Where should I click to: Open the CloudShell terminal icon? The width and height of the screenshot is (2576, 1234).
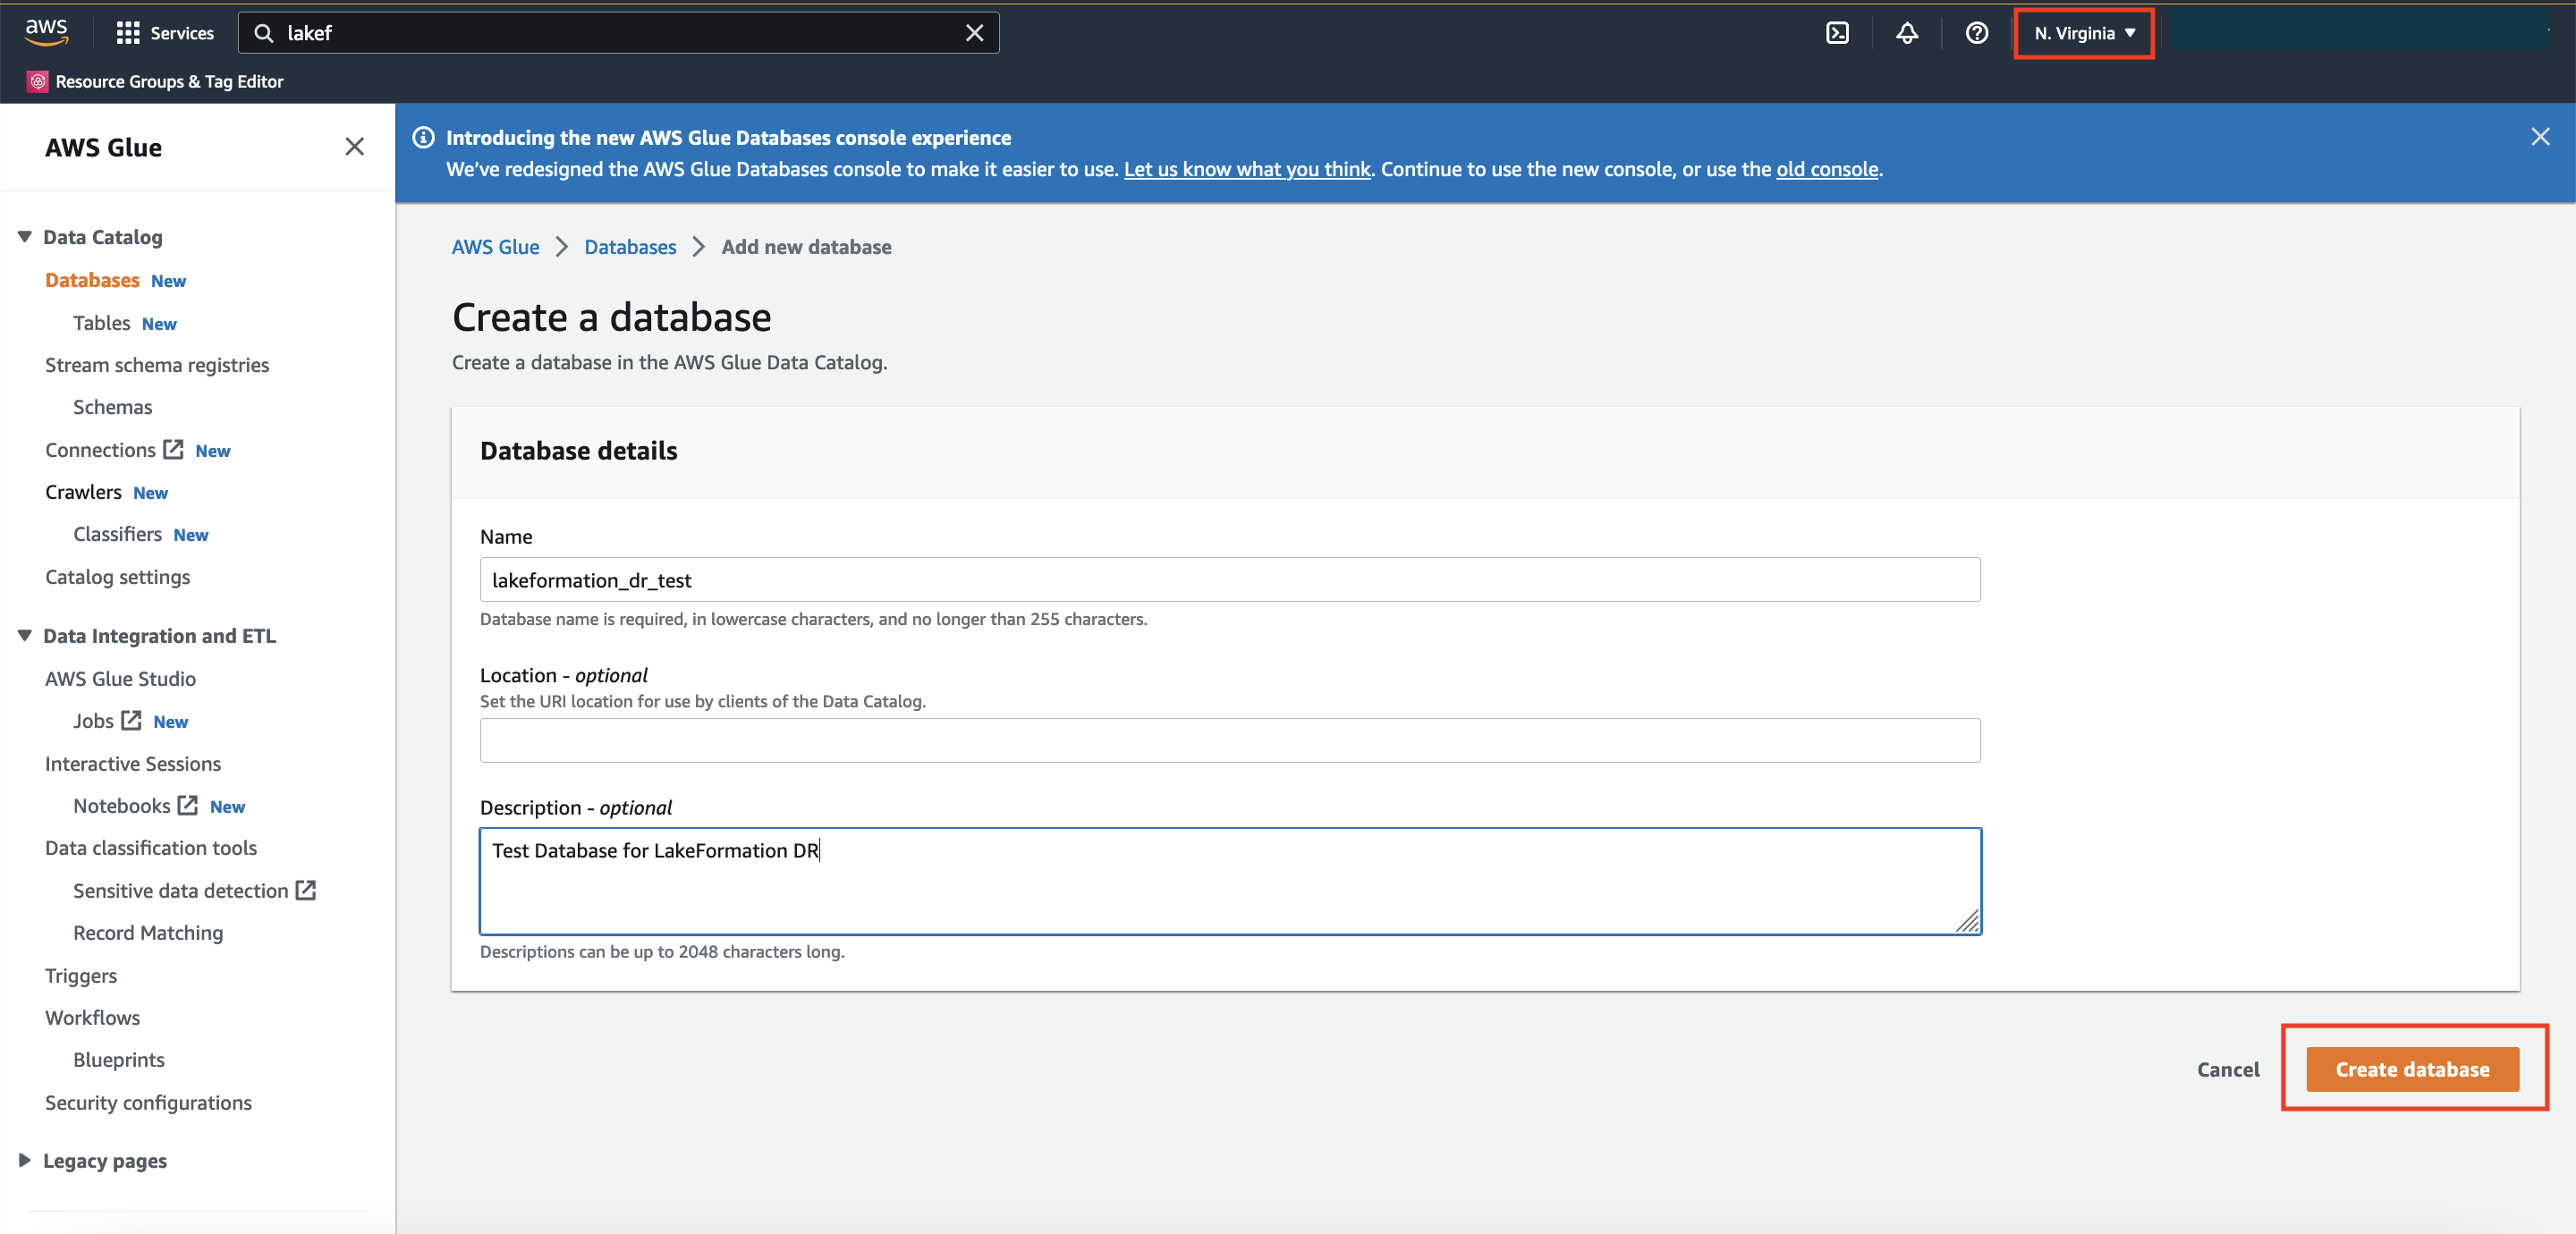click(1837, 33)
